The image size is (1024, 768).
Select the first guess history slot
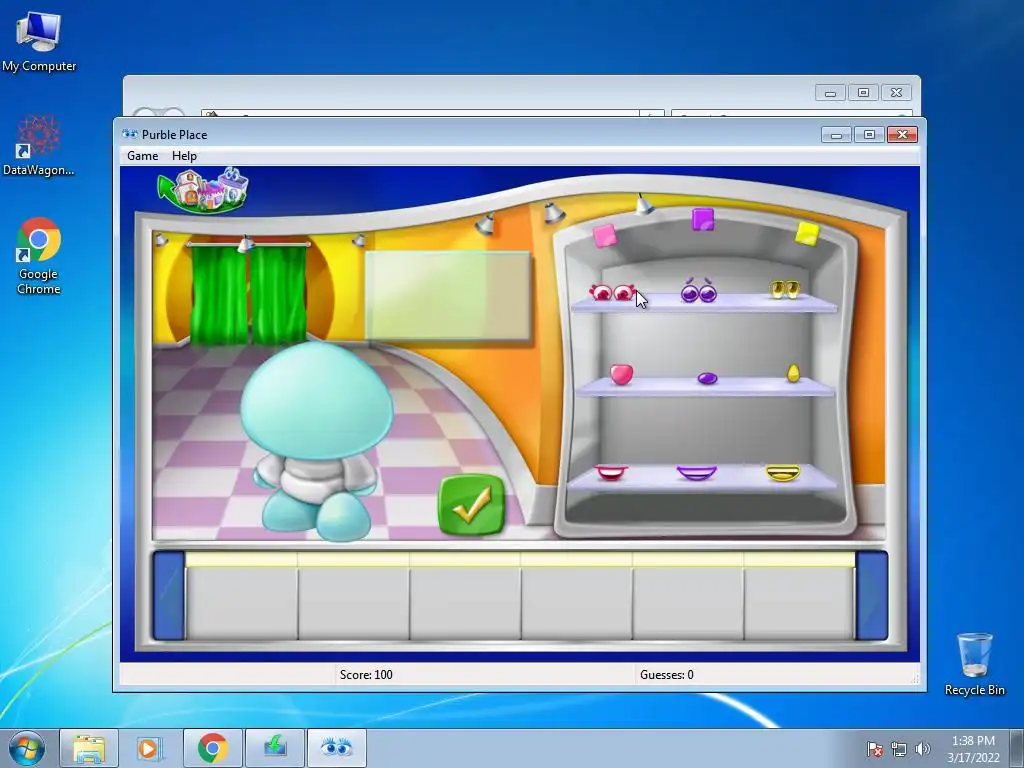242,596
